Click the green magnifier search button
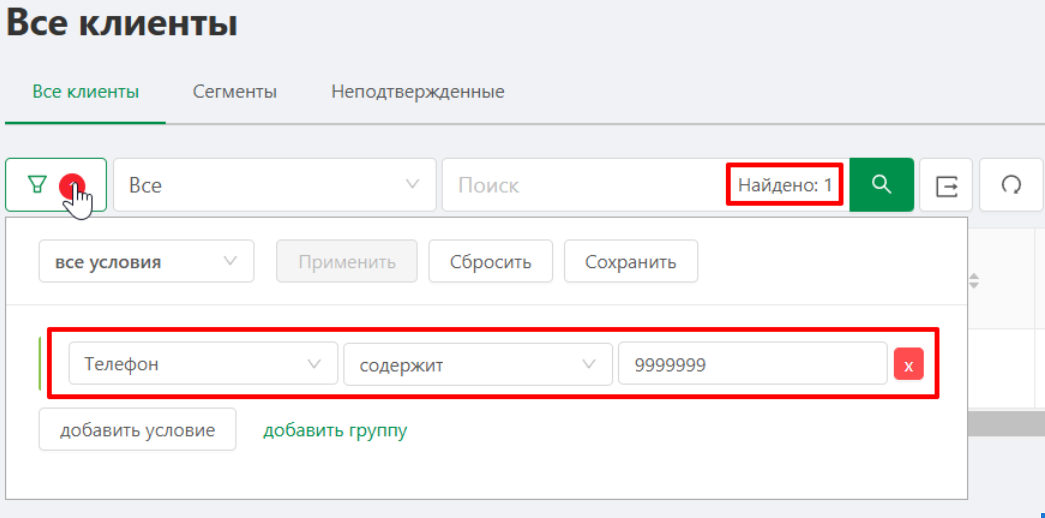 (881, 185)
